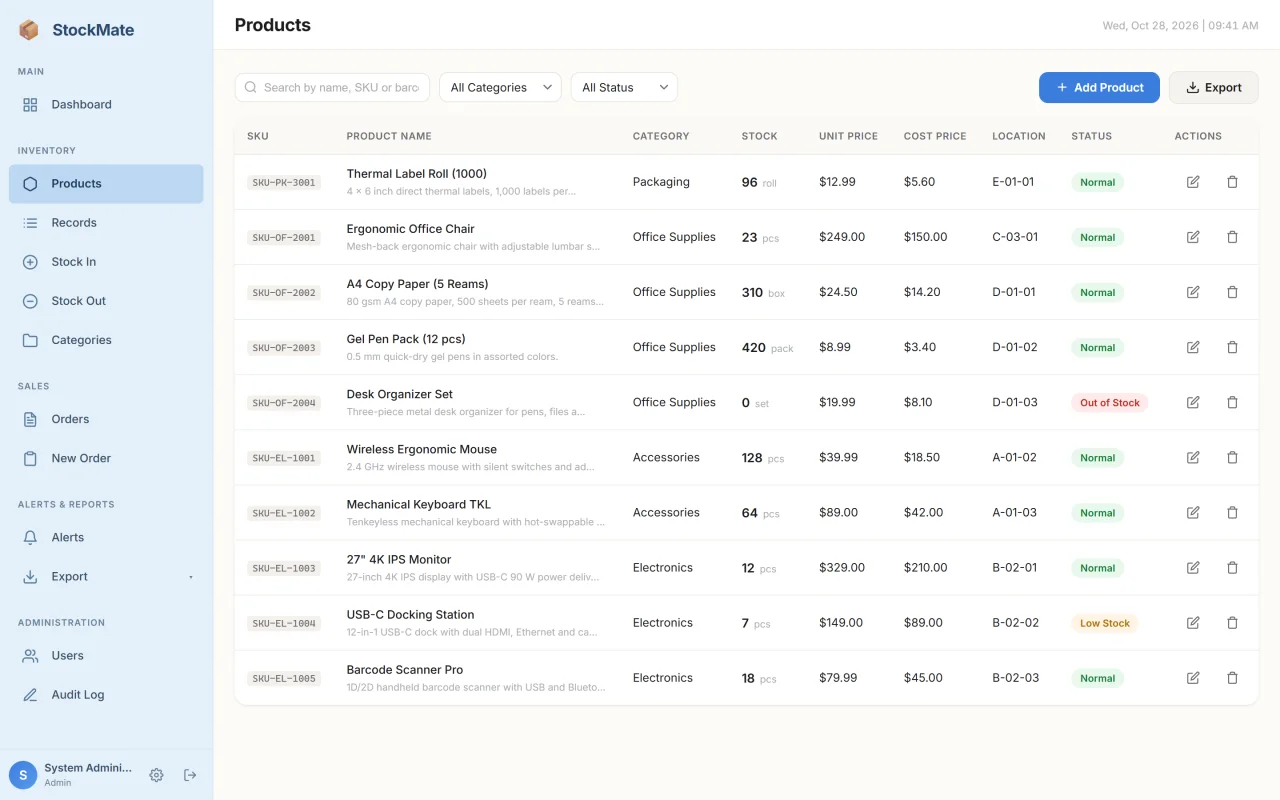This screenshot has height=800, width=1280.
Task: Open Orders in sidebar
Action: (106, 419)
